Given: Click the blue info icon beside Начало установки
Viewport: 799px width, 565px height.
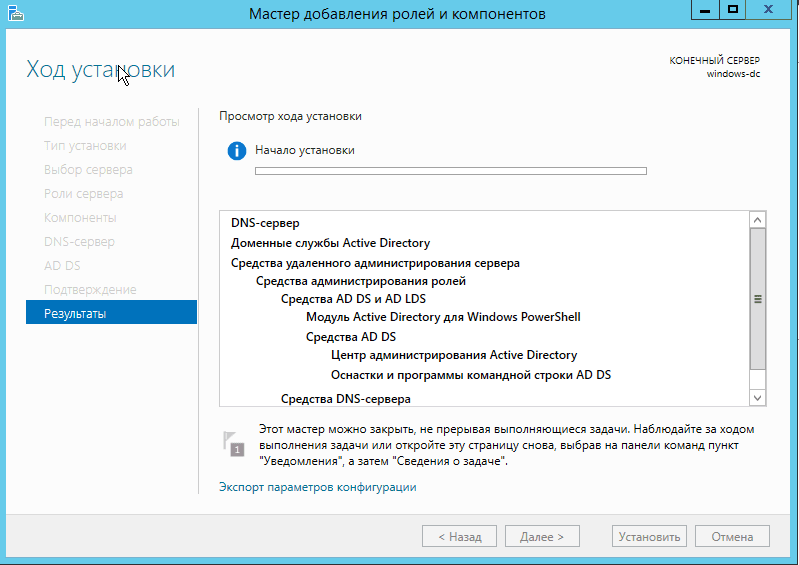Looking at the screenshot, I should tap(237, 151).
